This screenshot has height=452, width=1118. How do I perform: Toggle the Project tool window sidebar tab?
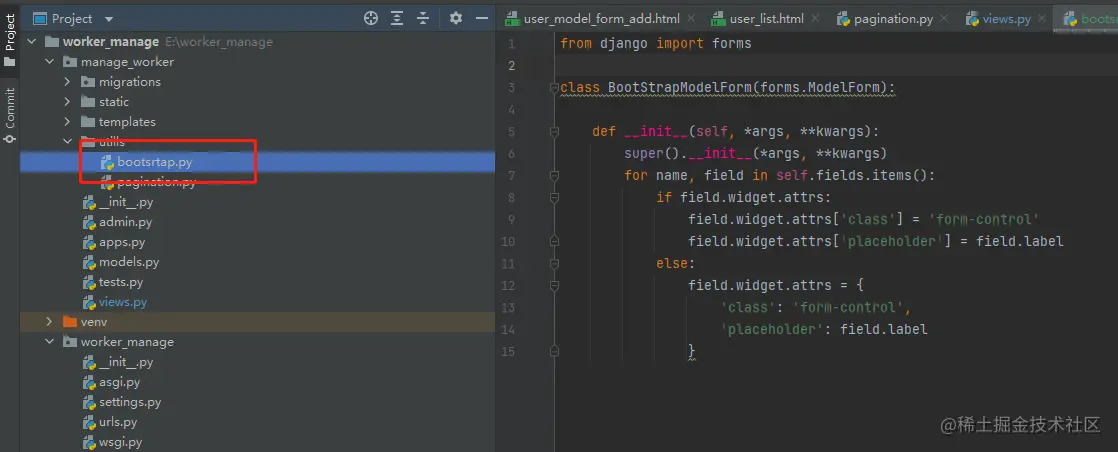coord(9,41)
